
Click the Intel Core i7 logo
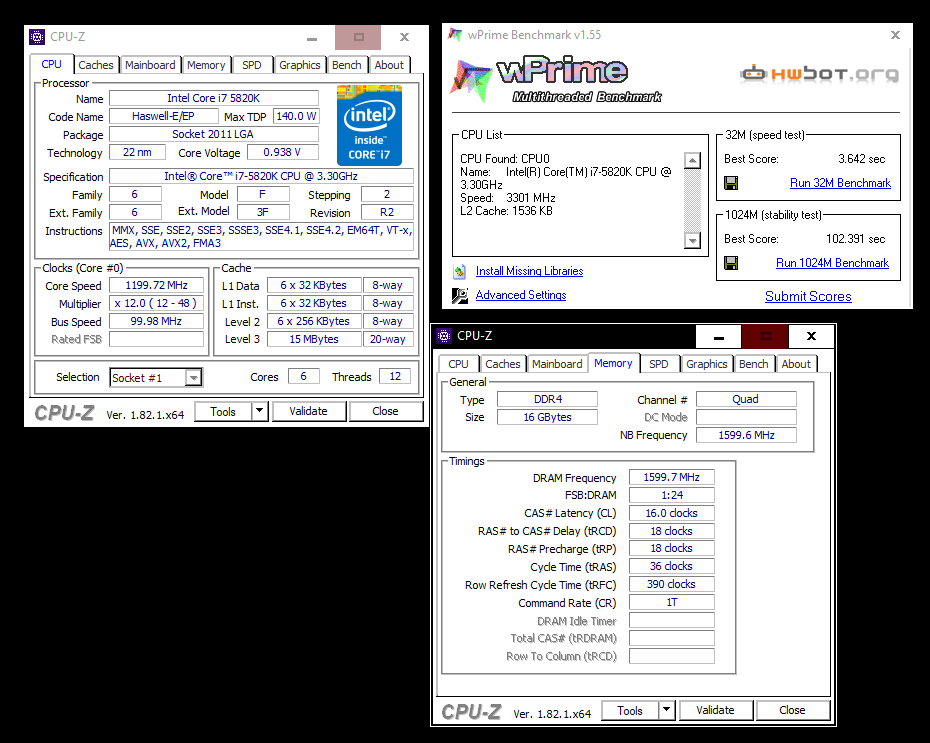coord(369,125)
